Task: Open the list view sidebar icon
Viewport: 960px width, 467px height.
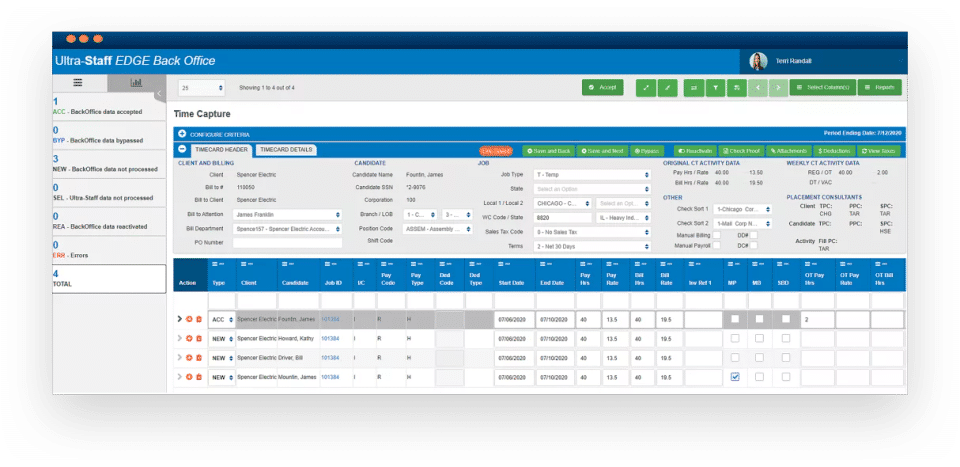Action: coord(78,83)
